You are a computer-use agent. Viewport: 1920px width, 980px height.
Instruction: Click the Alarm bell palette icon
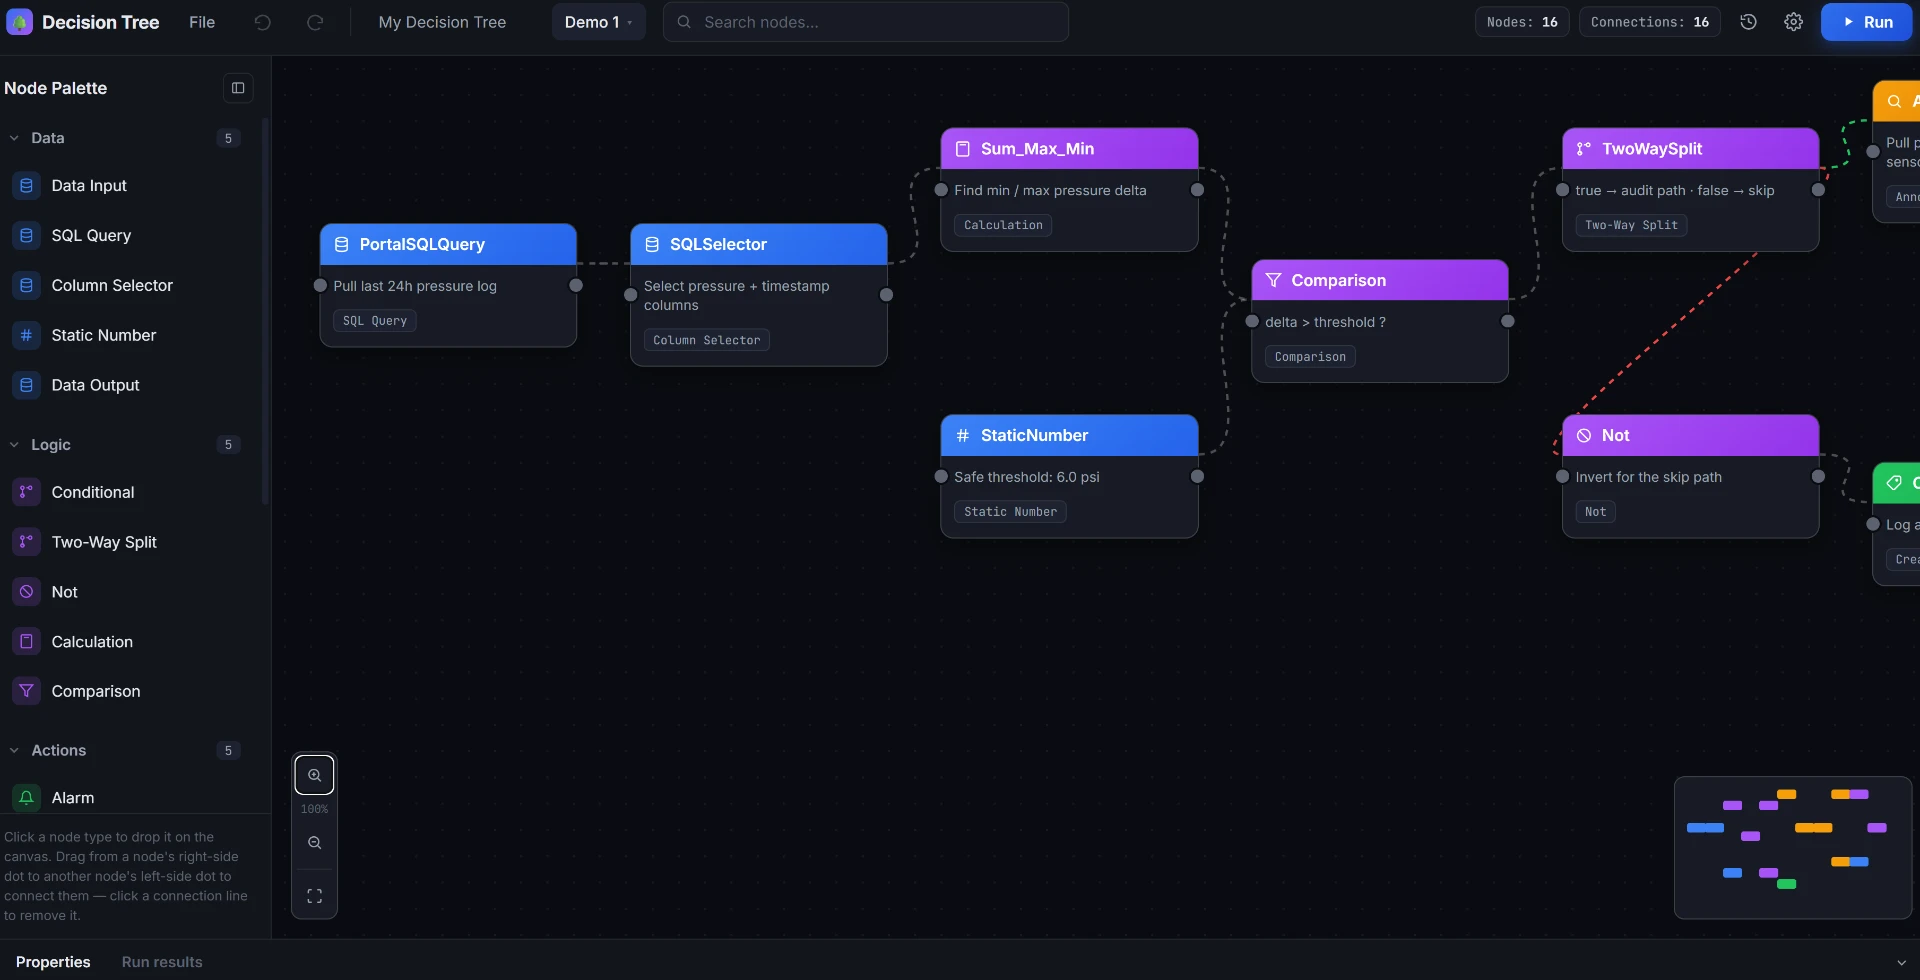coord(26,798)
